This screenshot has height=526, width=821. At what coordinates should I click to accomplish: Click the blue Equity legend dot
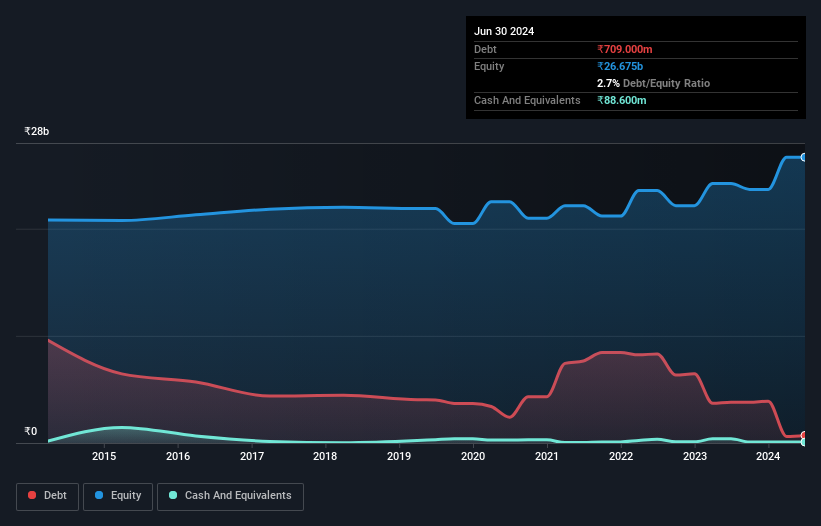tap(99, 495)
